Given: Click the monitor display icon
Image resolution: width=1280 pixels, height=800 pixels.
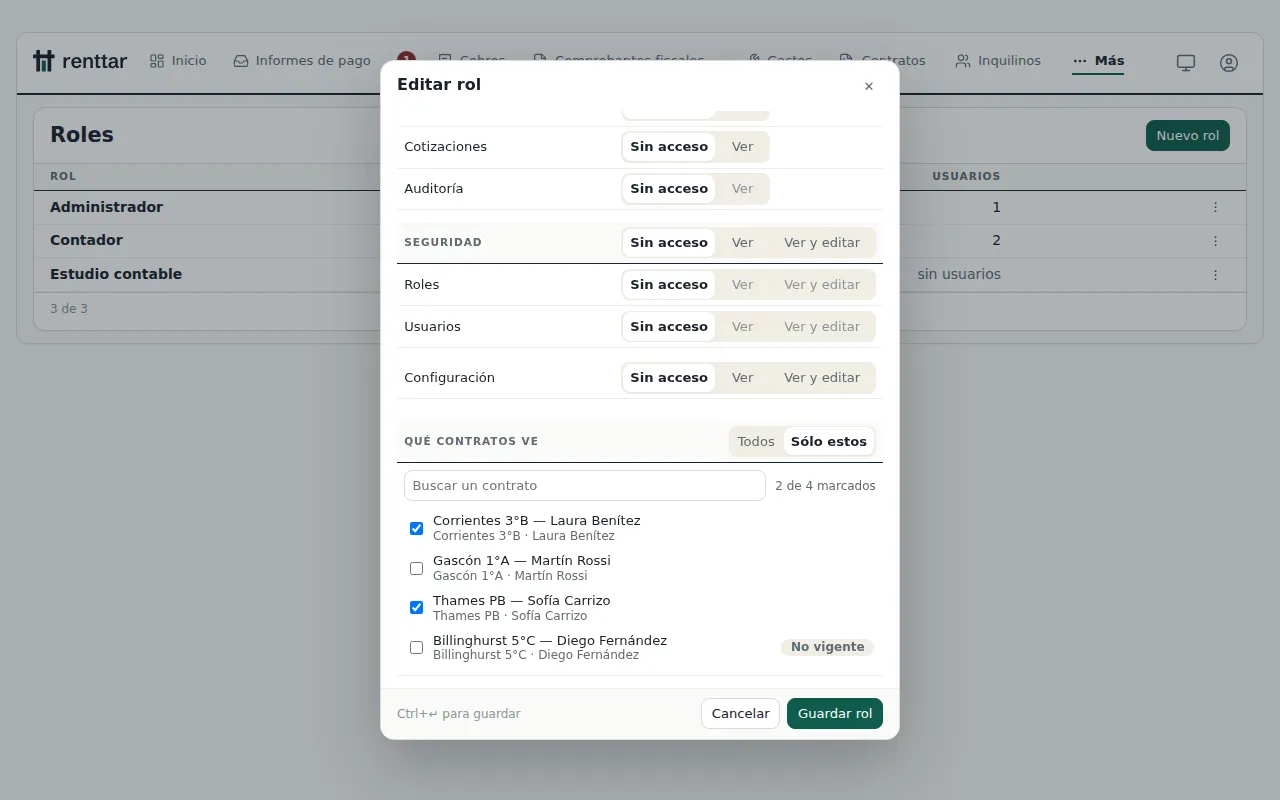Looking at the screenshot, I should click(x=1186, y=63).
